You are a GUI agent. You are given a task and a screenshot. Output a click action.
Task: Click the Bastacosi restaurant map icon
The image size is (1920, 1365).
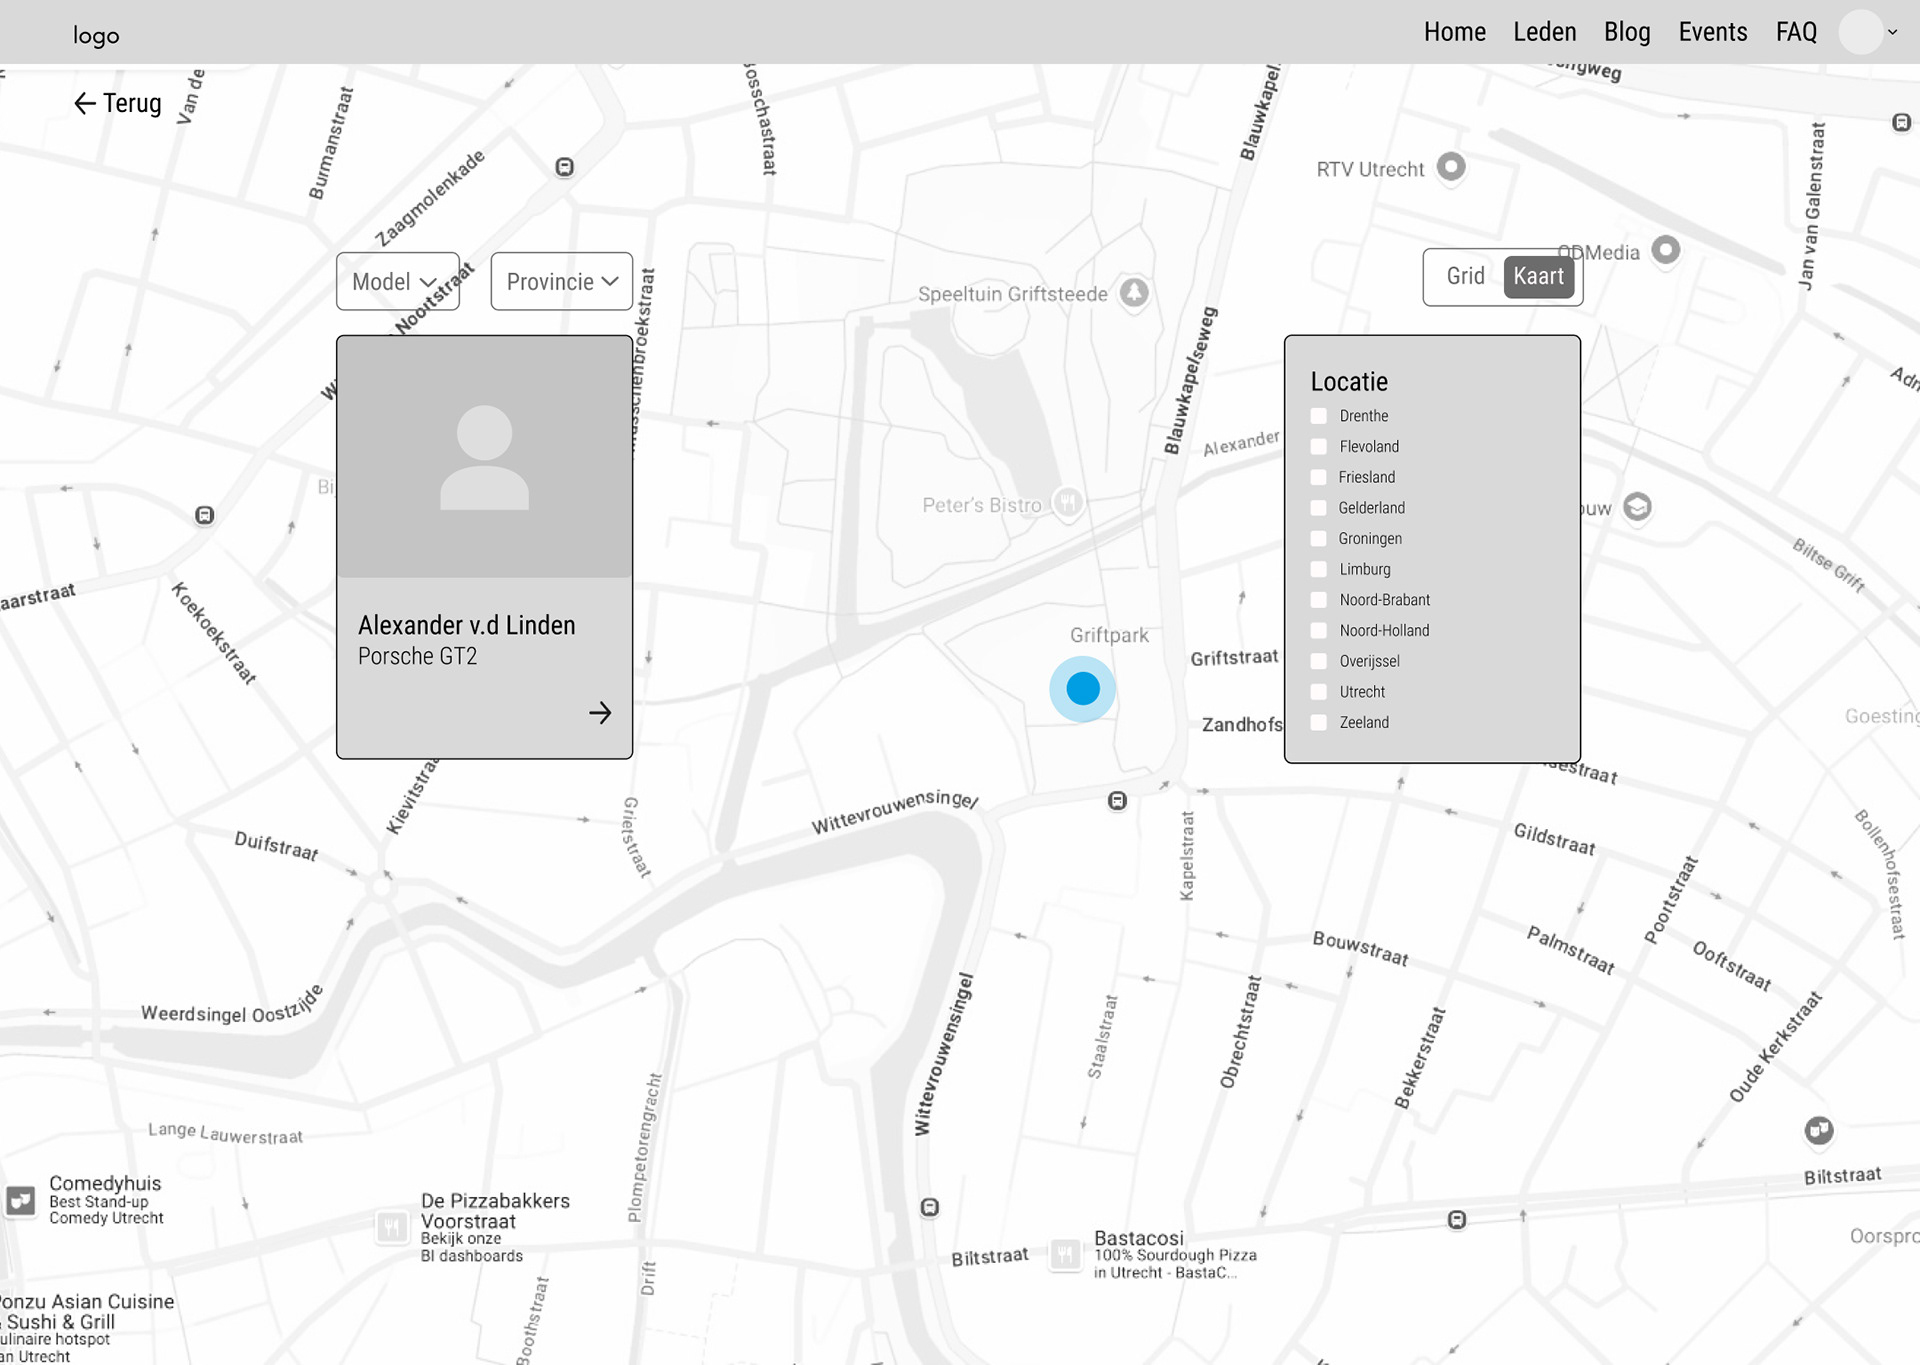coord(1066,1253)
